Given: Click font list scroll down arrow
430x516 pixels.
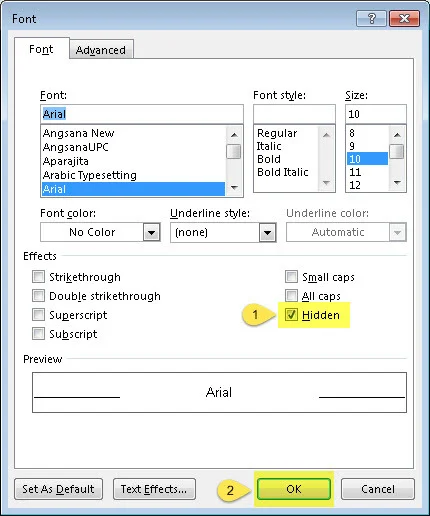Looking at the screenshot, I should [x=234, y=187].
